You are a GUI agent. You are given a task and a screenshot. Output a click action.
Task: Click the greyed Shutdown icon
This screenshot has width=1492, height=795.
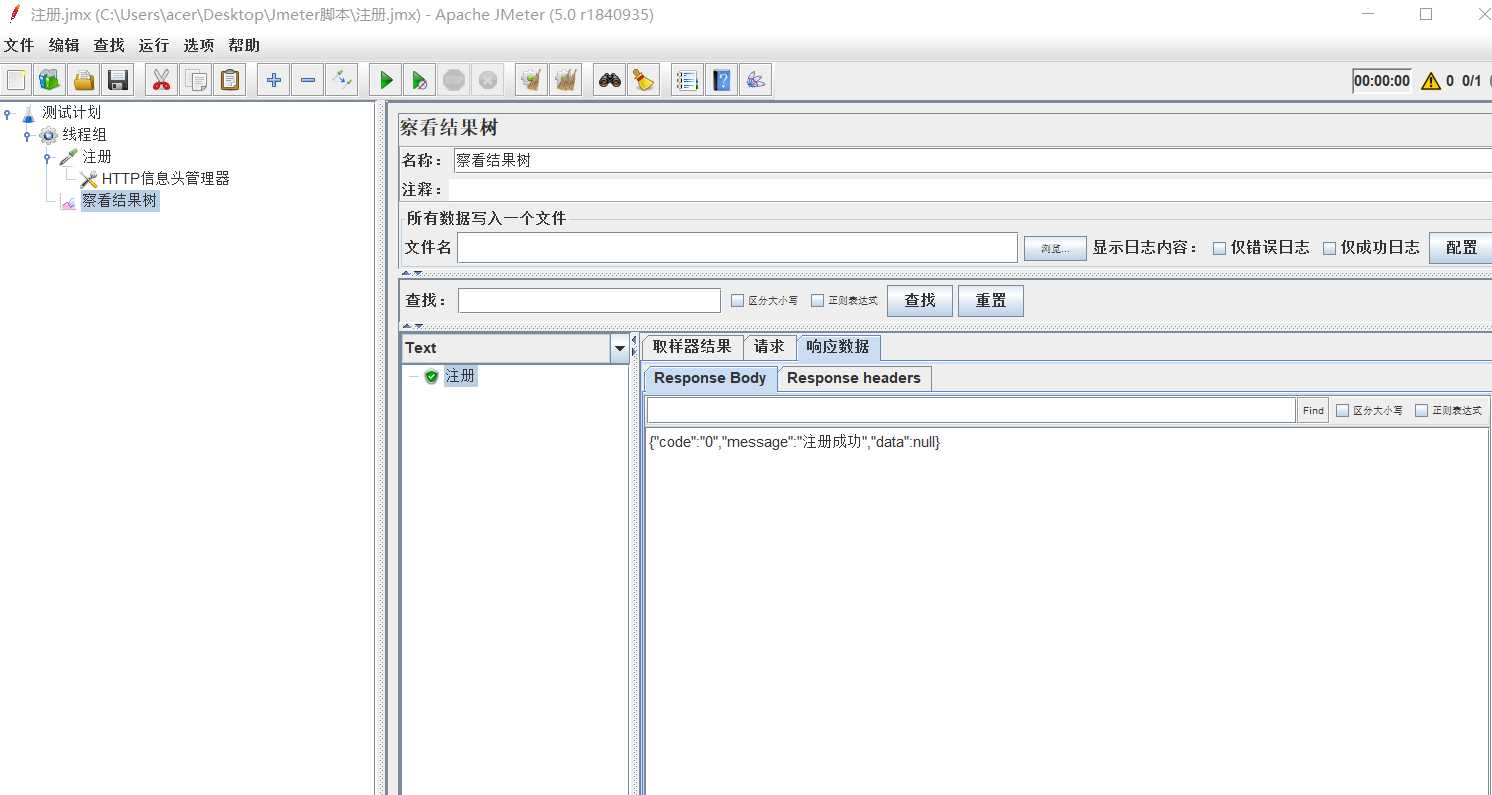(488, 80)
